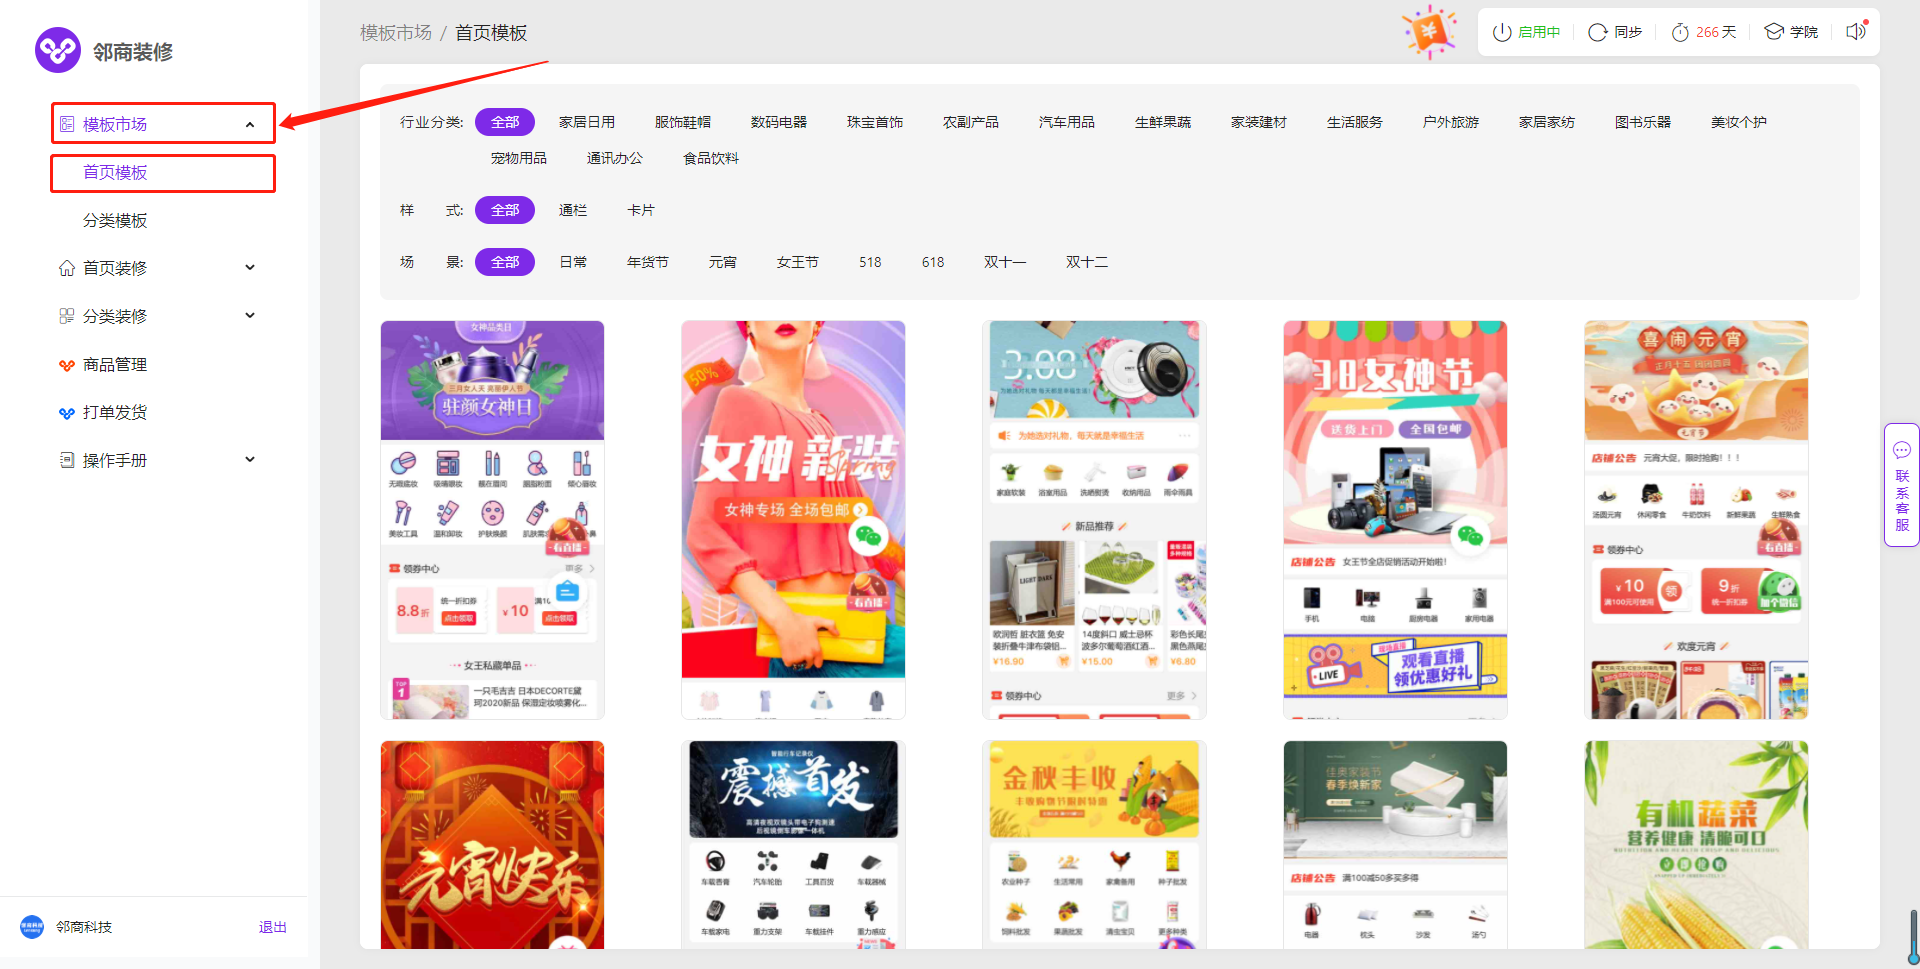Open the 商品管理 menu item

[115, 365]
